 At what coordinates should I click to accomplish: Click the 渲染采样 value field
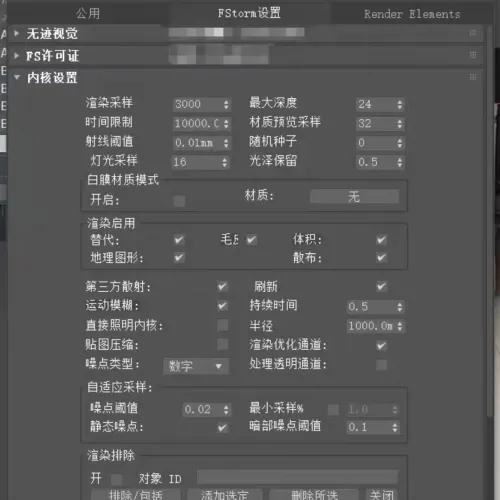pos(198,104)
